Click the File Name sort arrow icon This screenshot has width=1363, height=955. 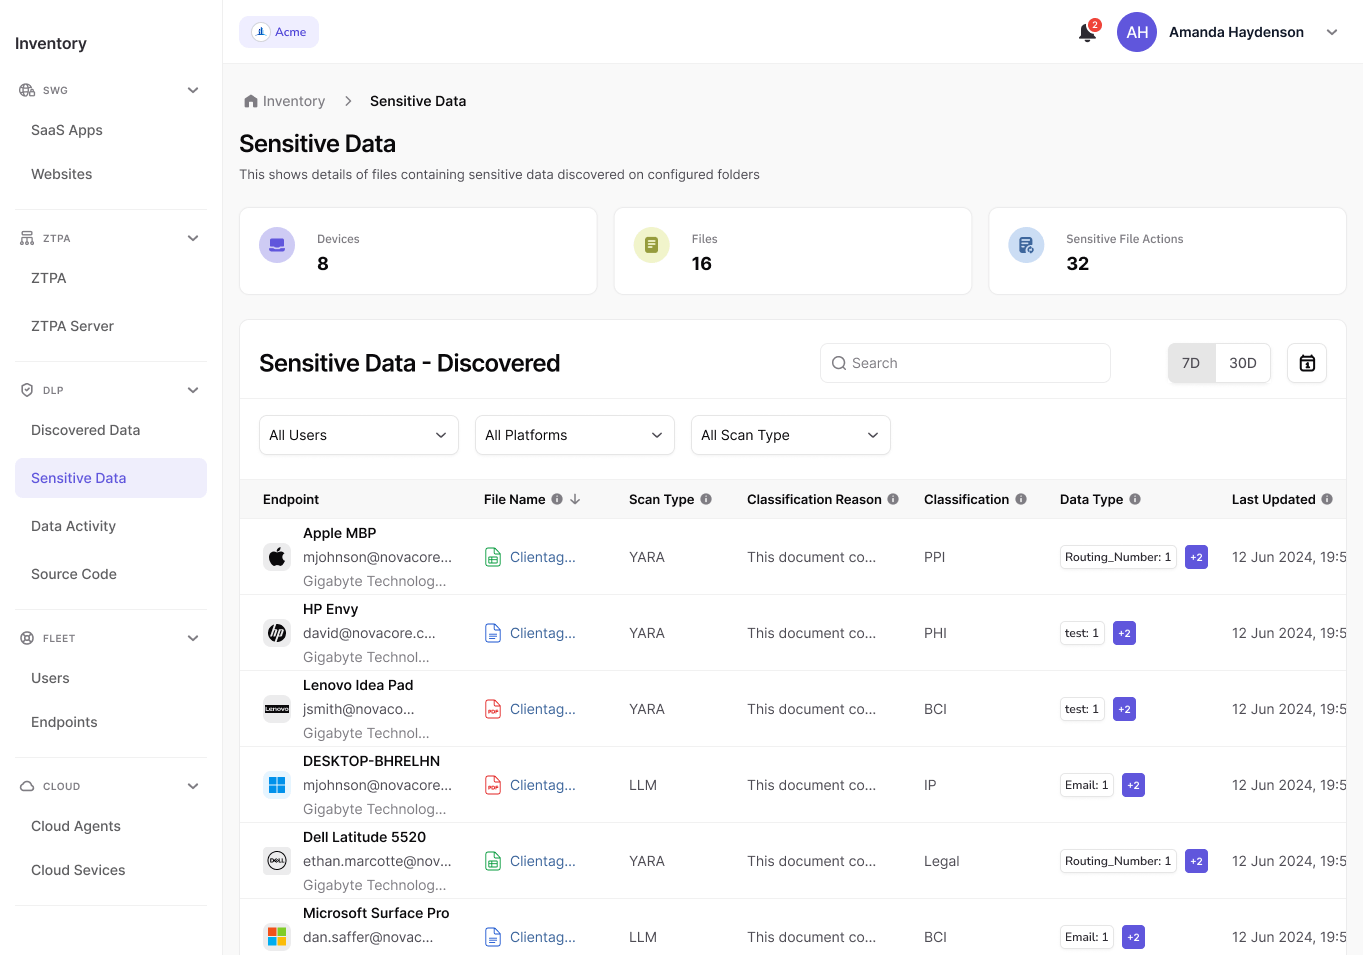(x=575, y=499)
